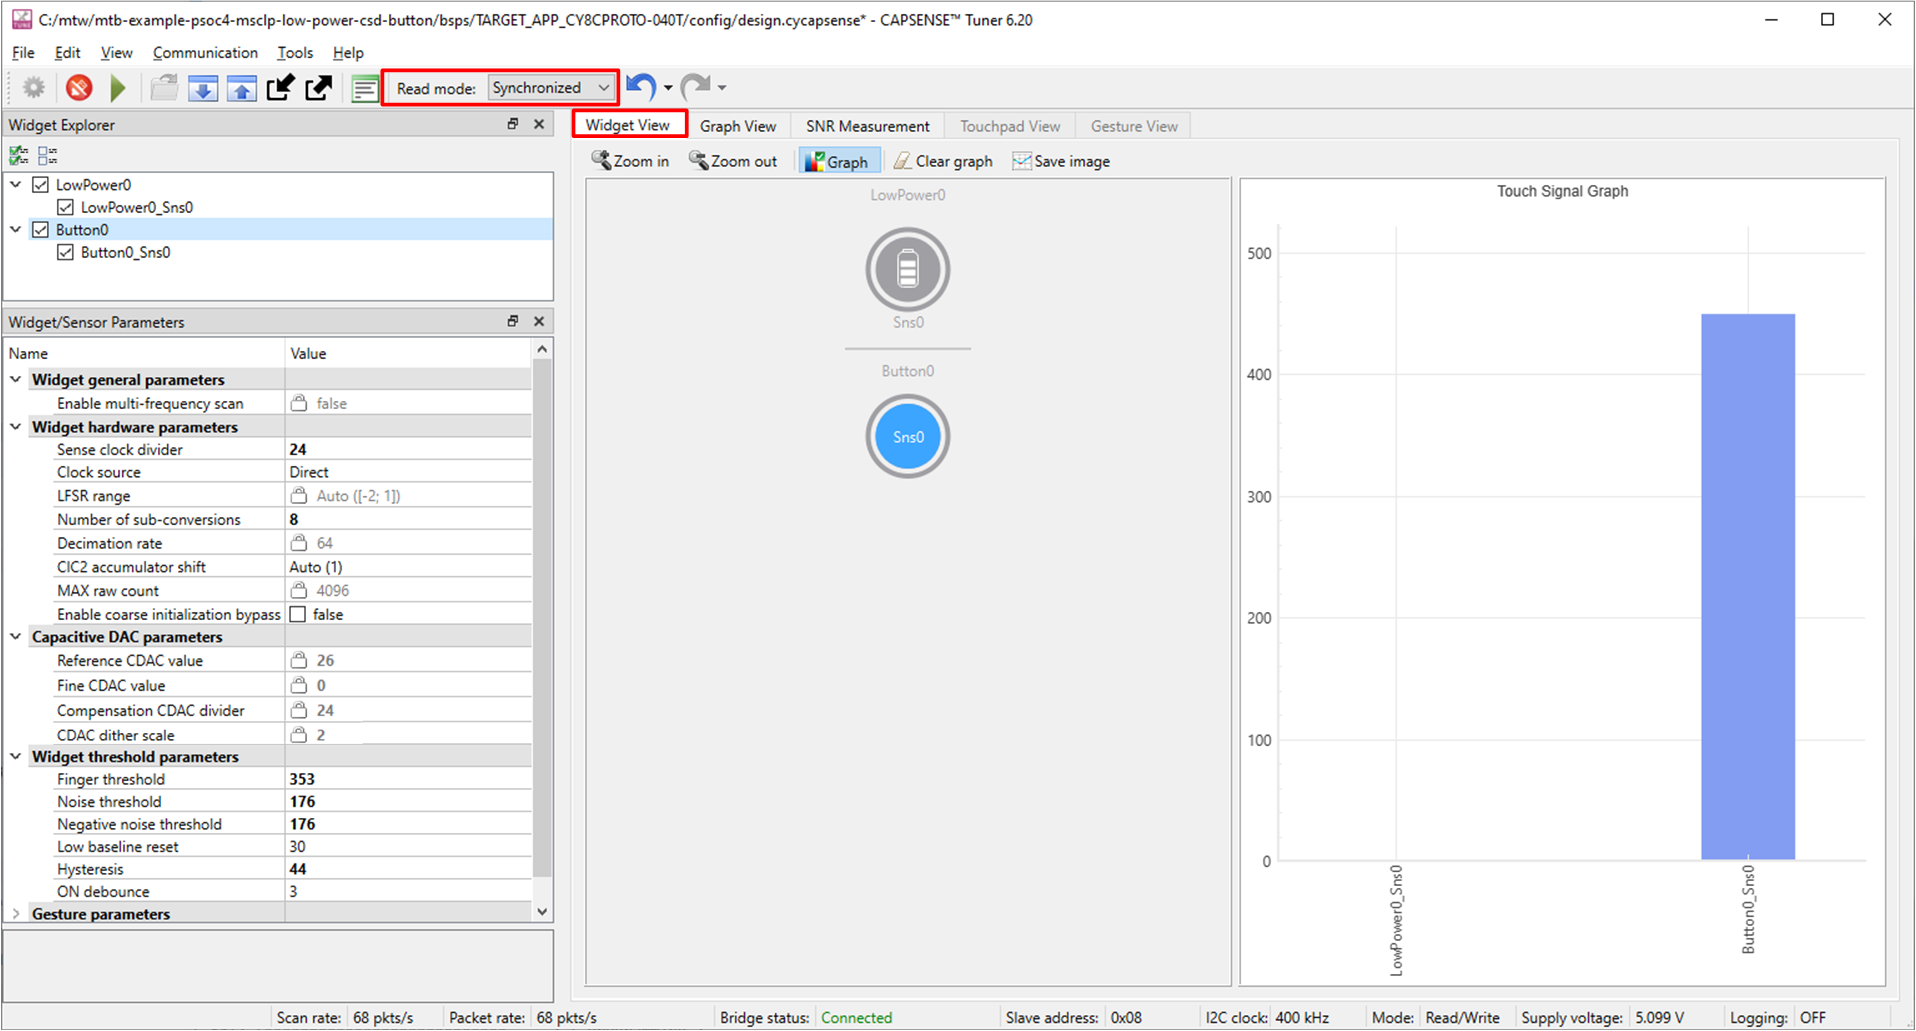Collapse Widget general parameters section

(x=16, y=379)
